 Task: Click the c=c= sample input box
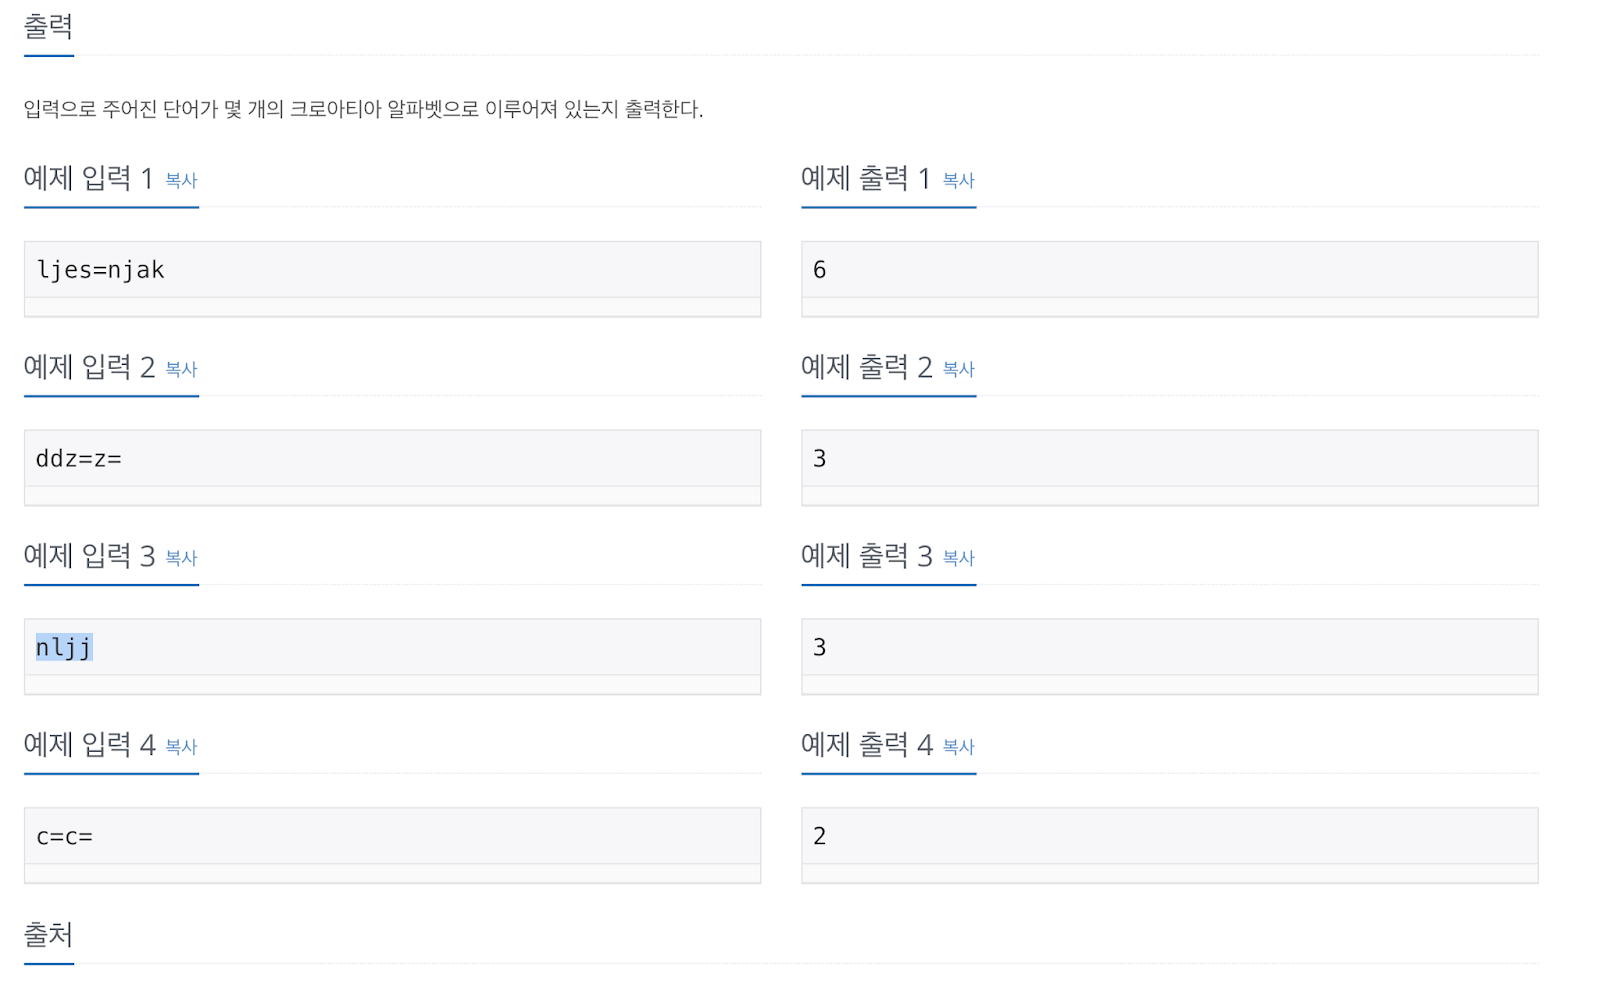coord(392,837)
